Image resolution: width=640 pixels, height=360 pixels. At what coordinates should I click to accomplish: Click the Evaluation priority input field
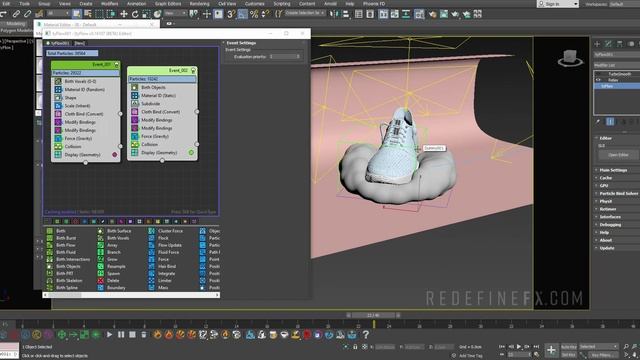coord(284,56)
